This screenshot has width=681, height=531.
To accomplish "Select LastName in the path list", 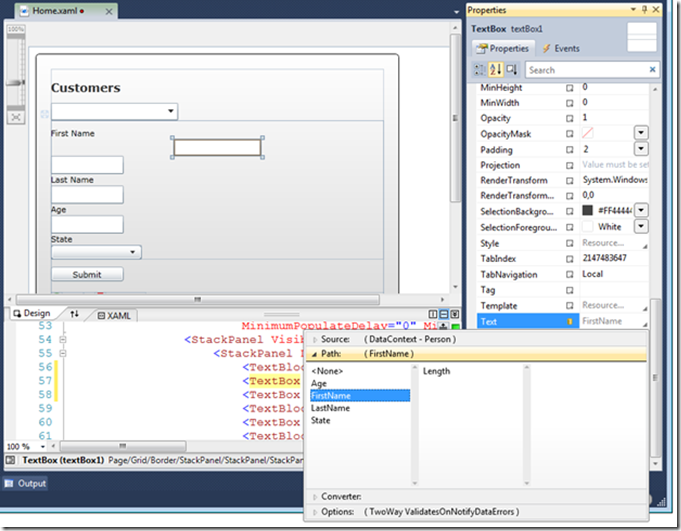I will pyautogui.click(x=331, y=408).
